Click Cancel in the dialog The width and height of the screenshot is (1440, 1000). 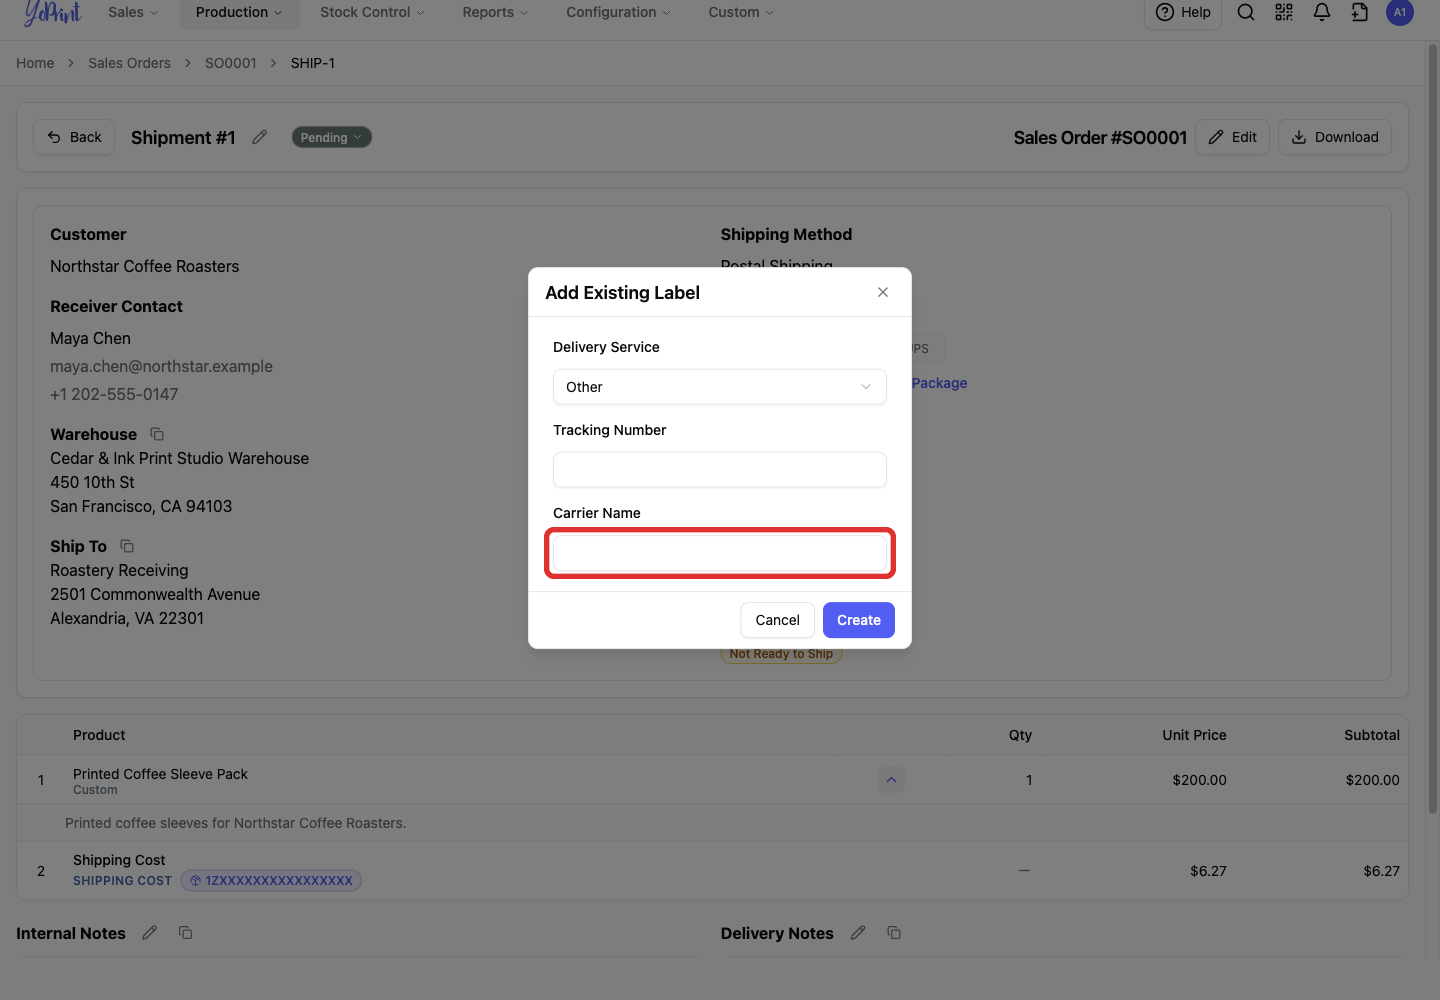(778, 620)
